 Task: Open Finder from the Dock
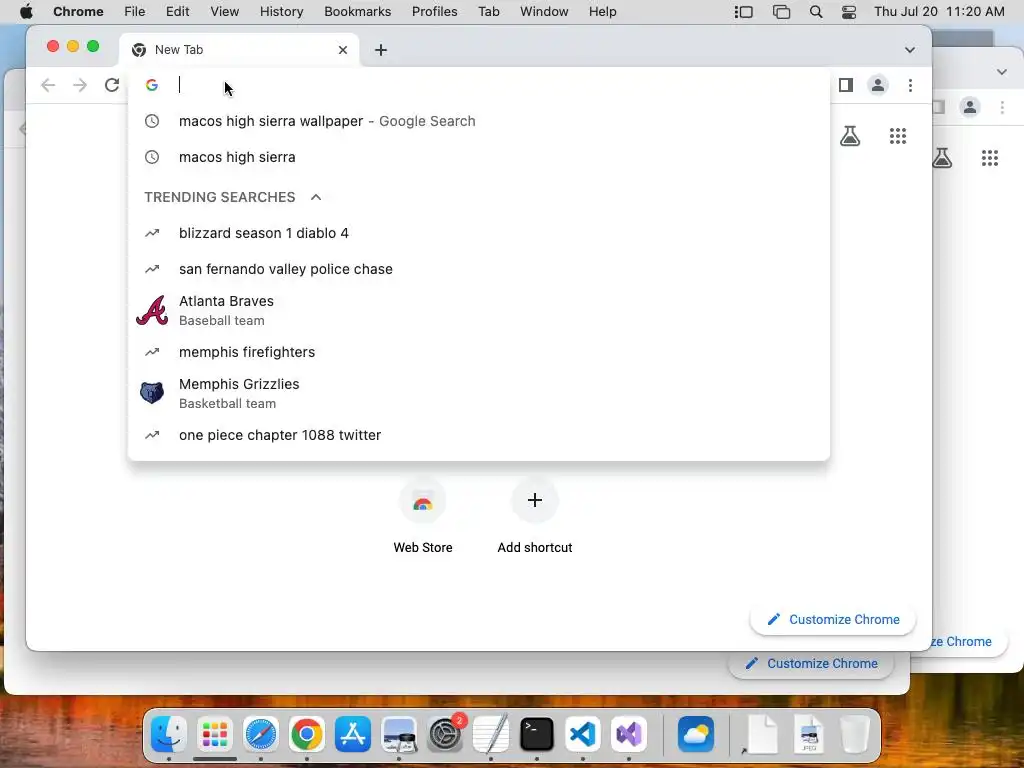168,734
